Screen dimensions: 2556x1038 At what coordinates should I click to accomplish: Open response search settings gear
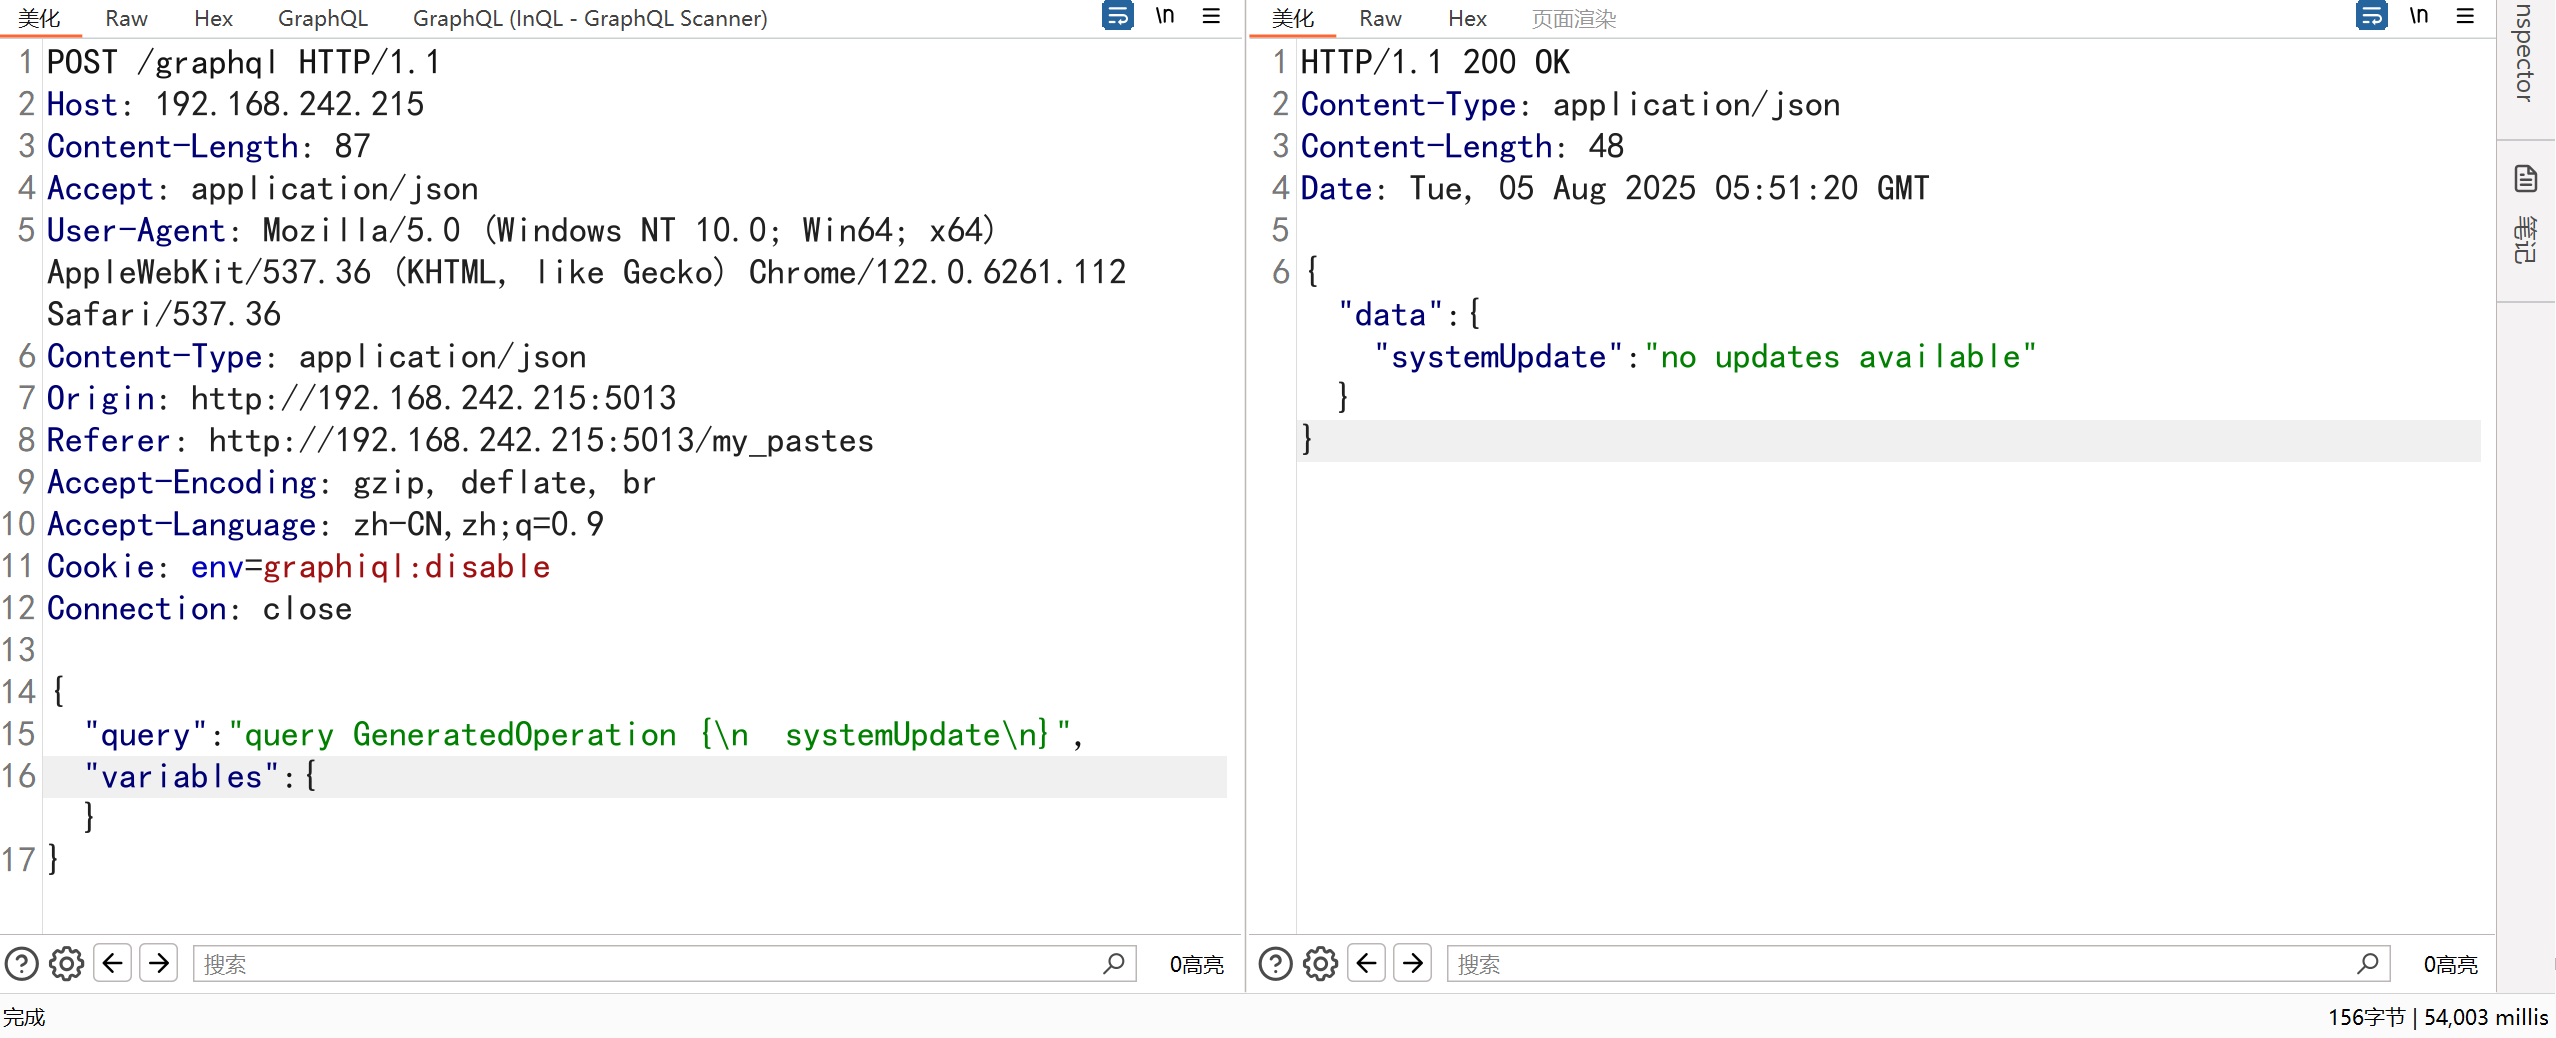[1321, 964]
